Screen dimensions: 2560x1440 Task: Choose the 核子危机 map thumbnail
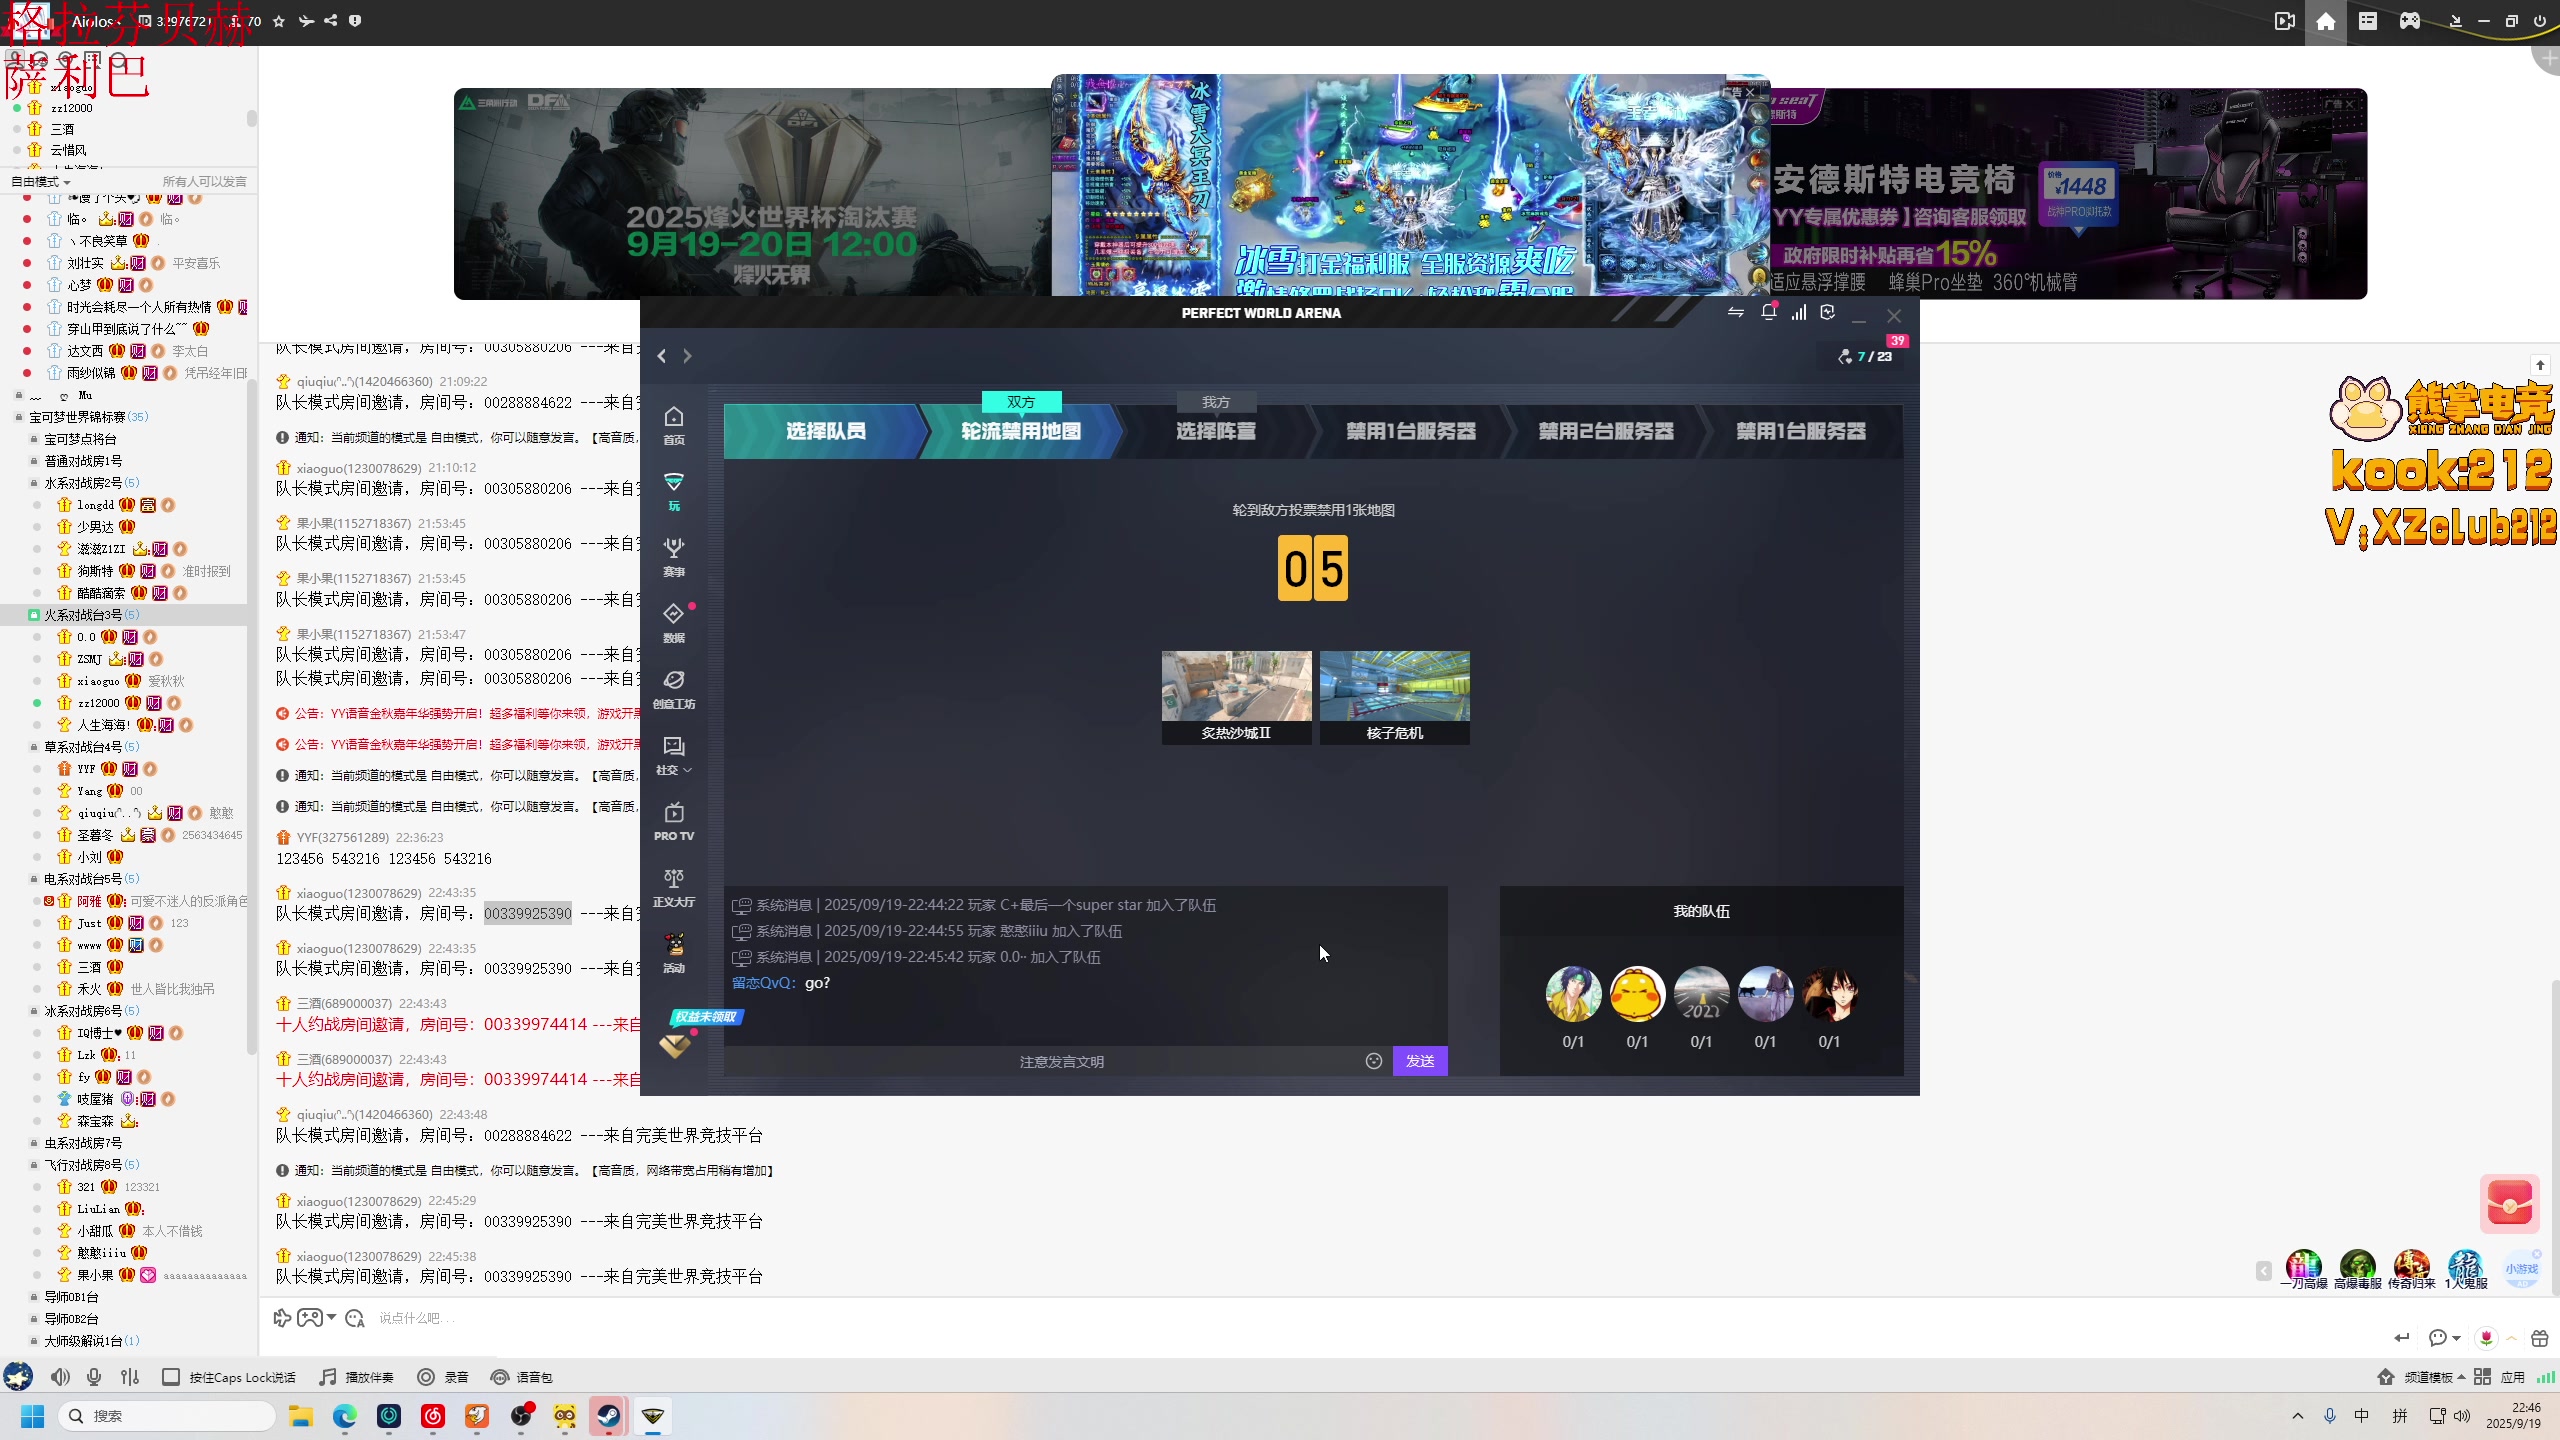tap(1394, 697)
